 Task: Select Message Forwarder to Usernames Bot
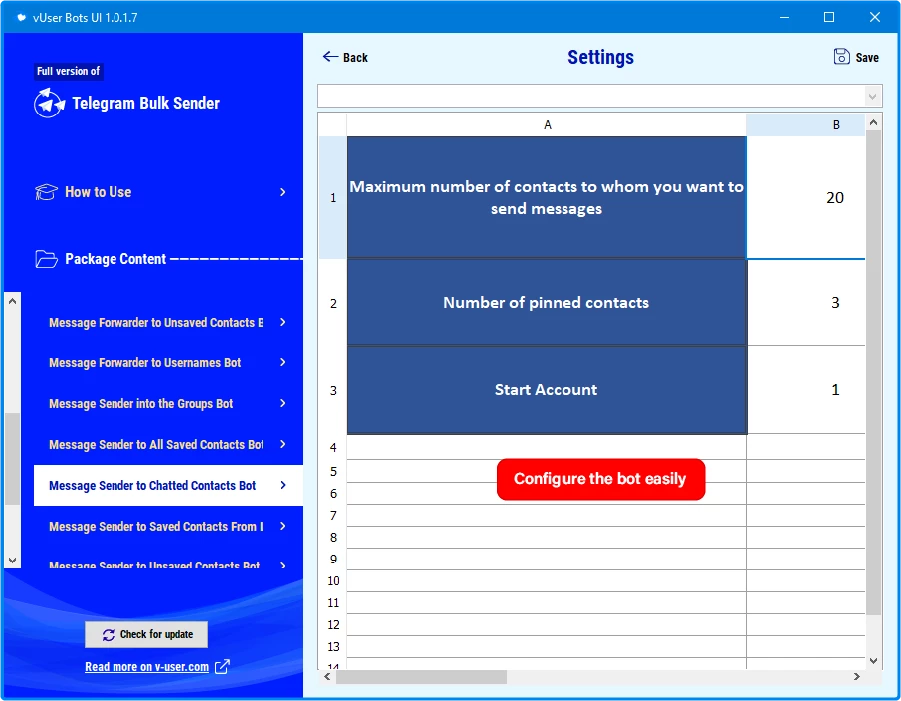pos(168,363)
